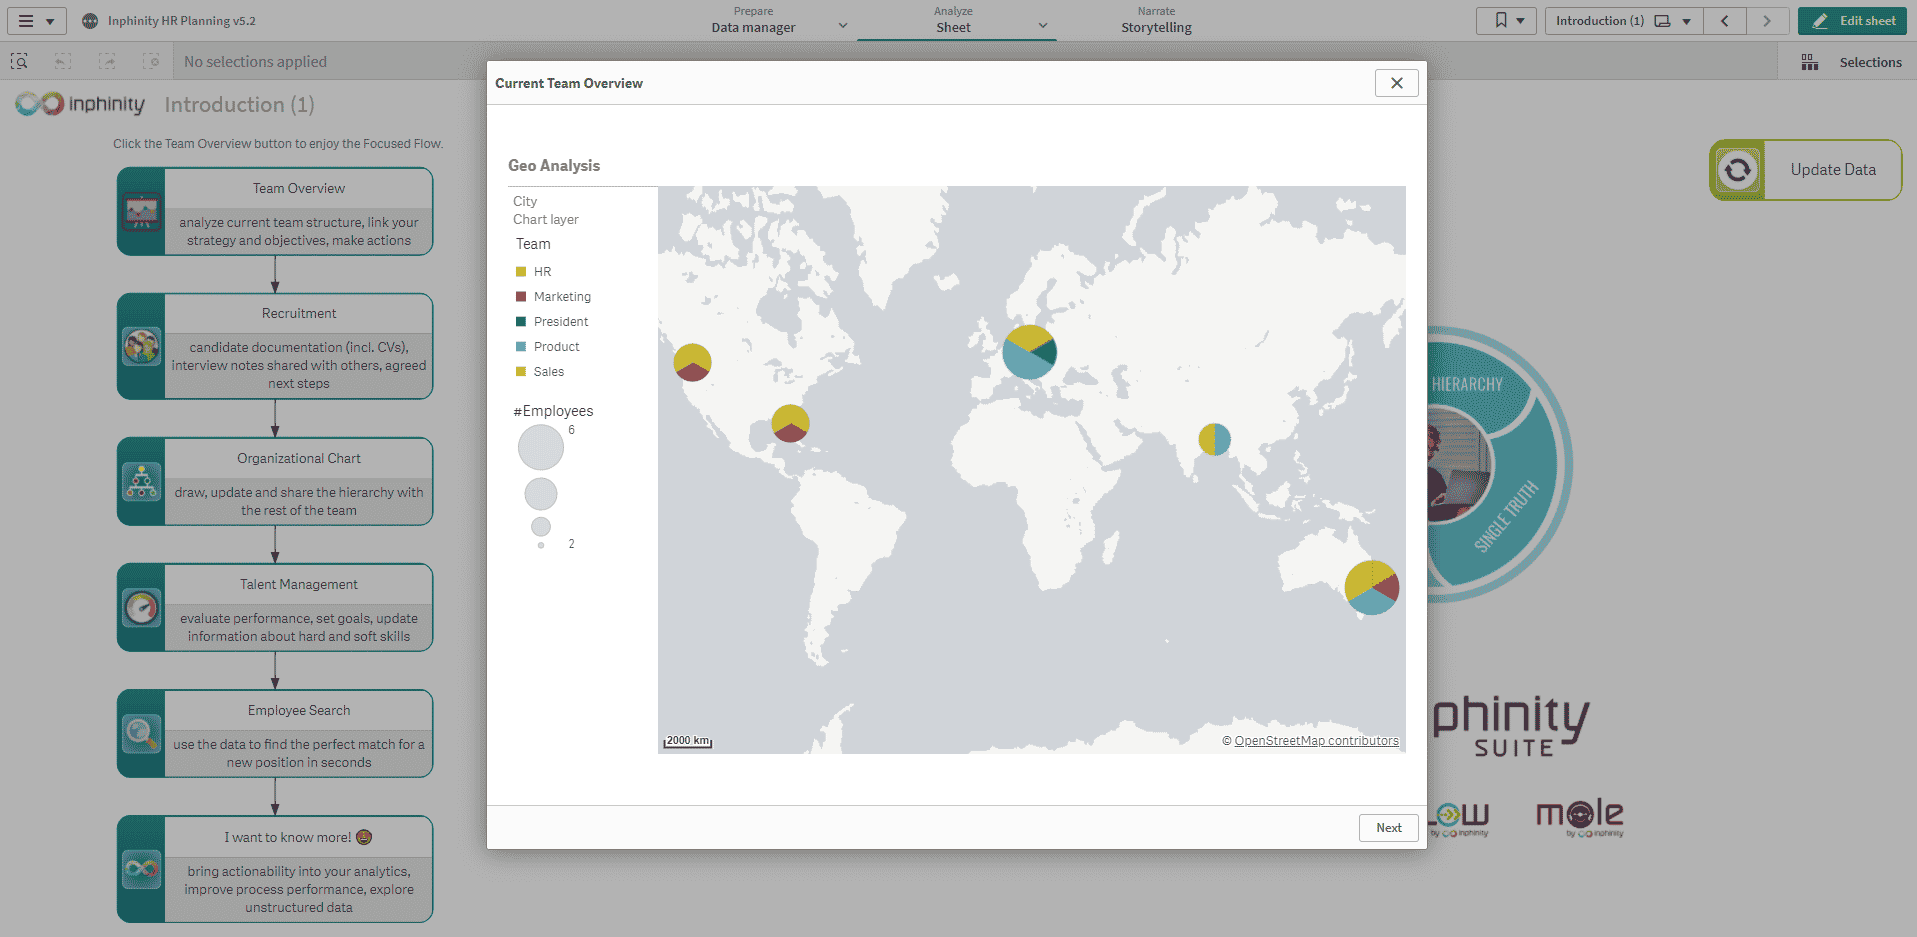This screenshot has height=937, width=1917.
Task: Open the Introduction (1) sheet selector
Action: (x=1623, y=21)
